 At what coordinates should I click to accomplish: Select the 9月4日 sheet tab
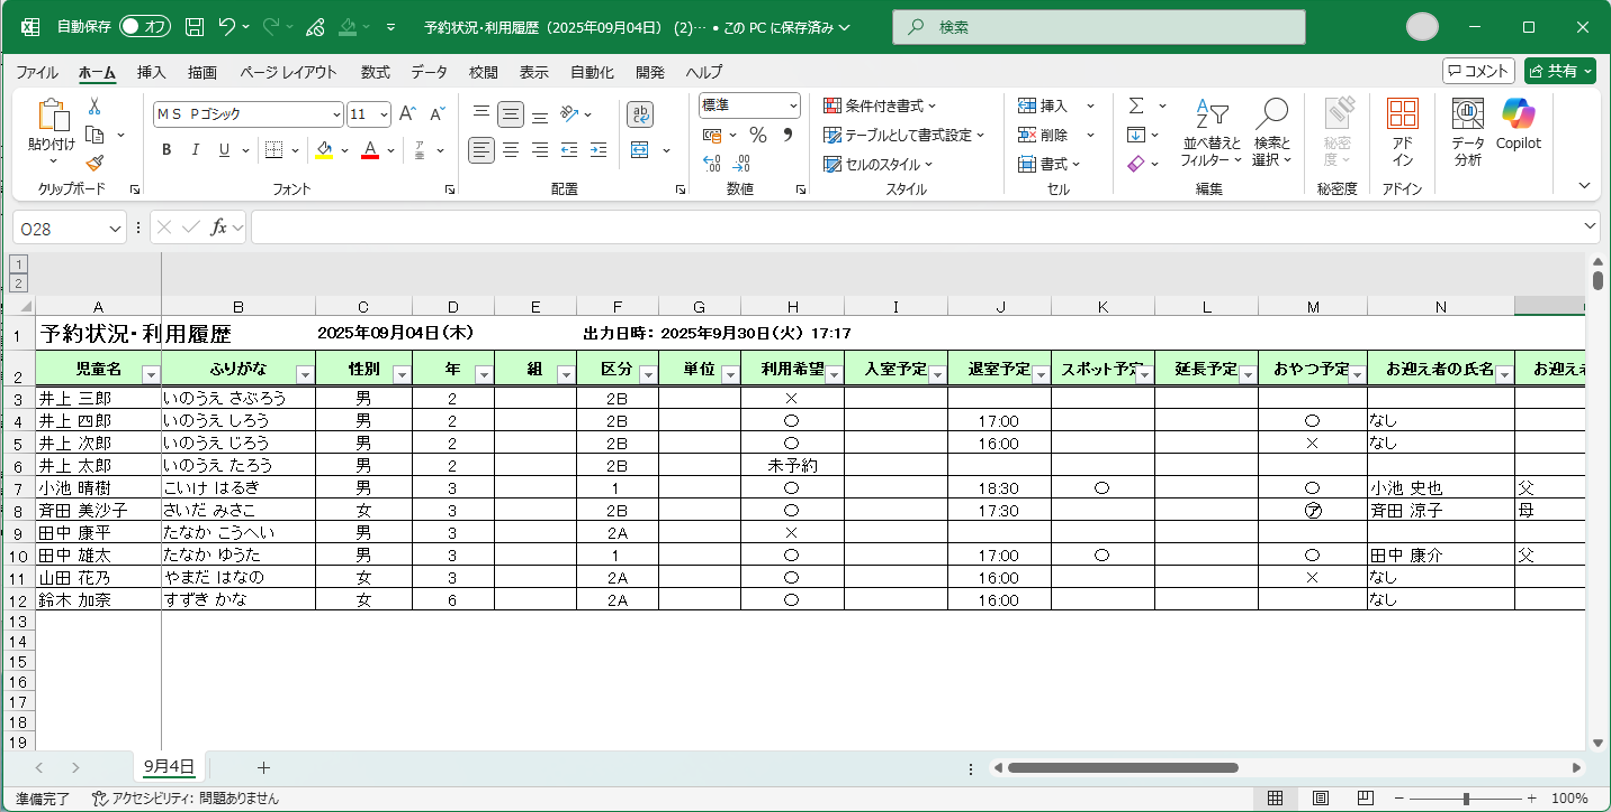tap(168, 767)
